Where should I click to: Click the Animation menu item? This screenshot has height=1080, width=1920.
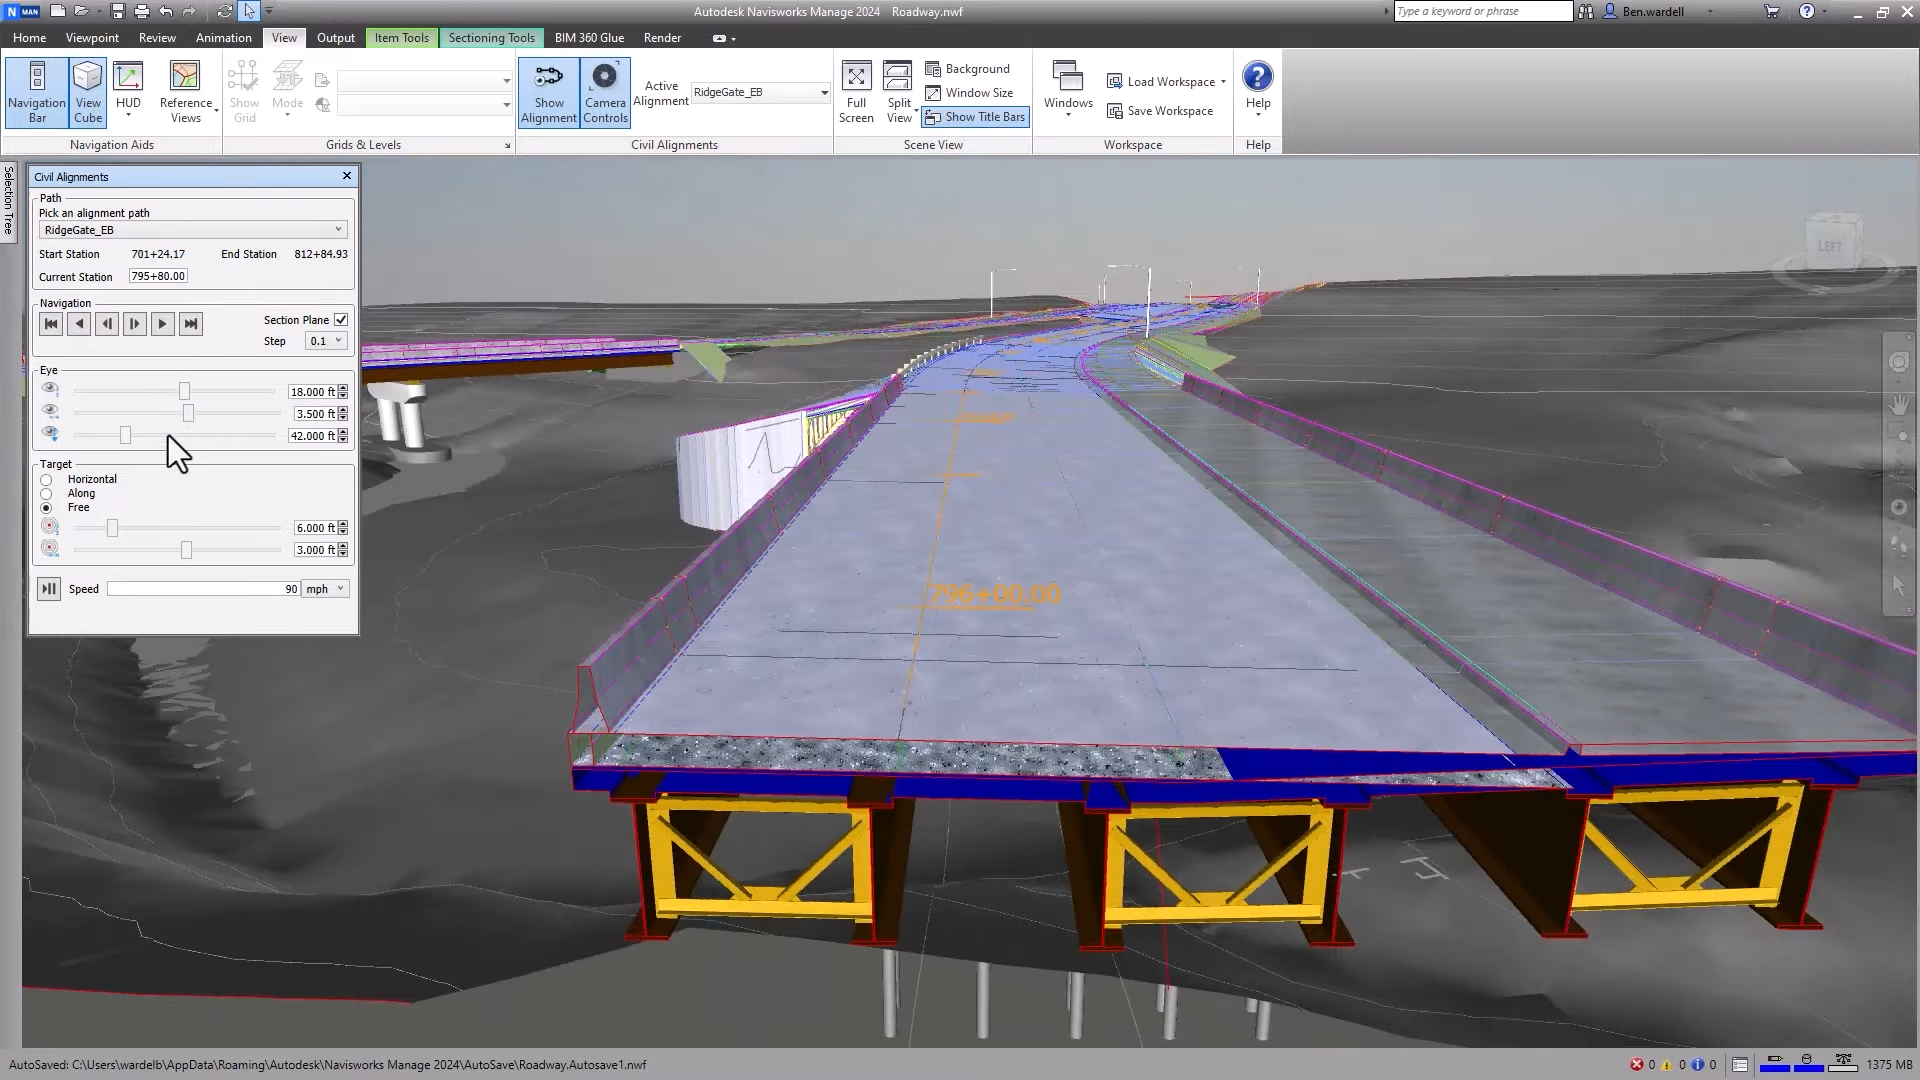pyautogui.click(x=223, y=37)
